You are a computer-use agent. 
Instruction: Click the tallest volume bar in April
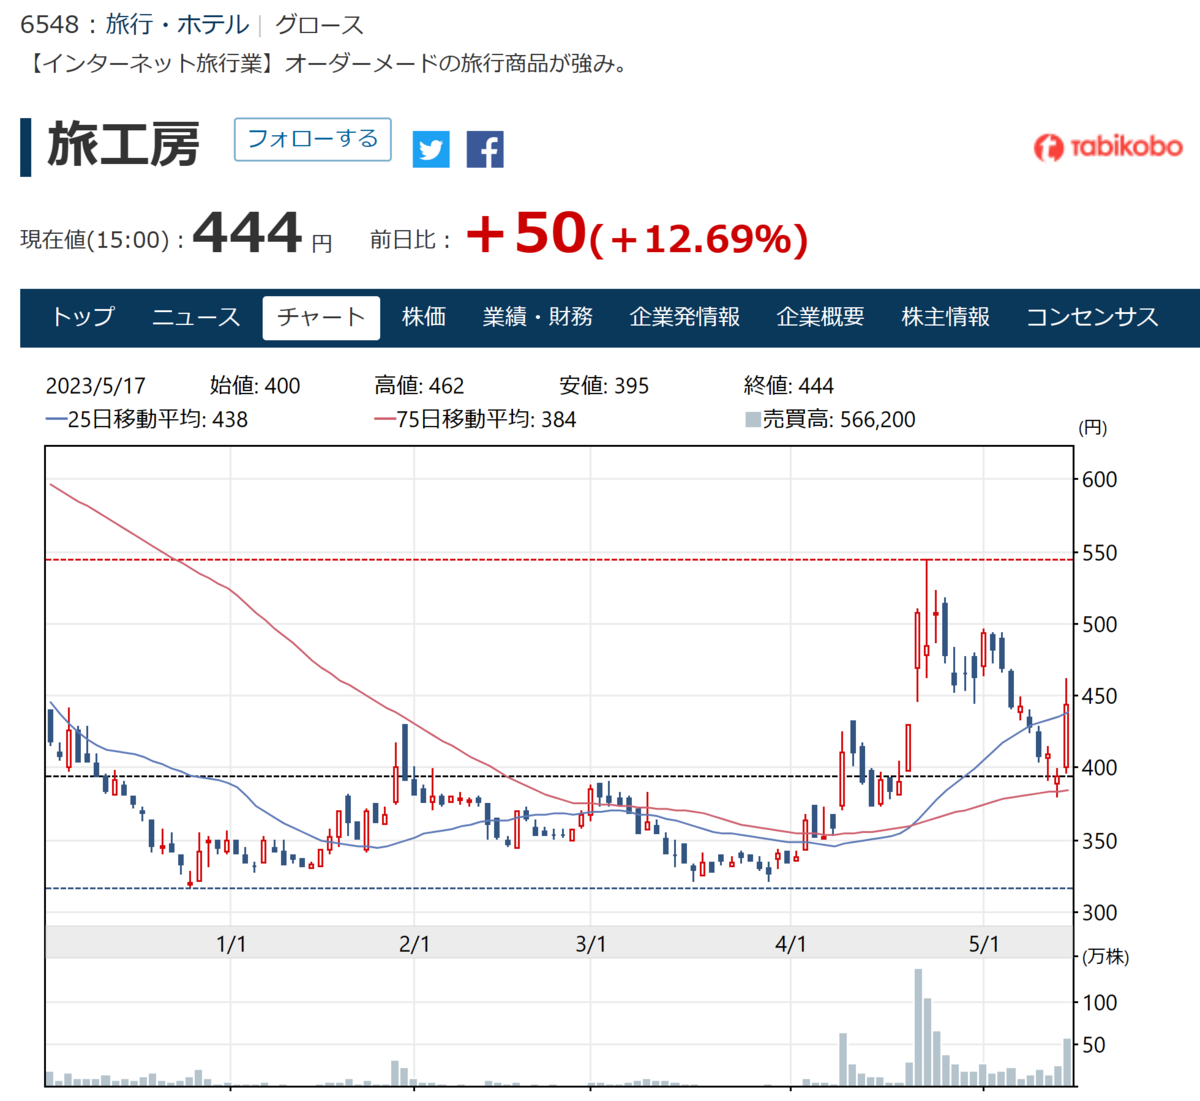918,1027
